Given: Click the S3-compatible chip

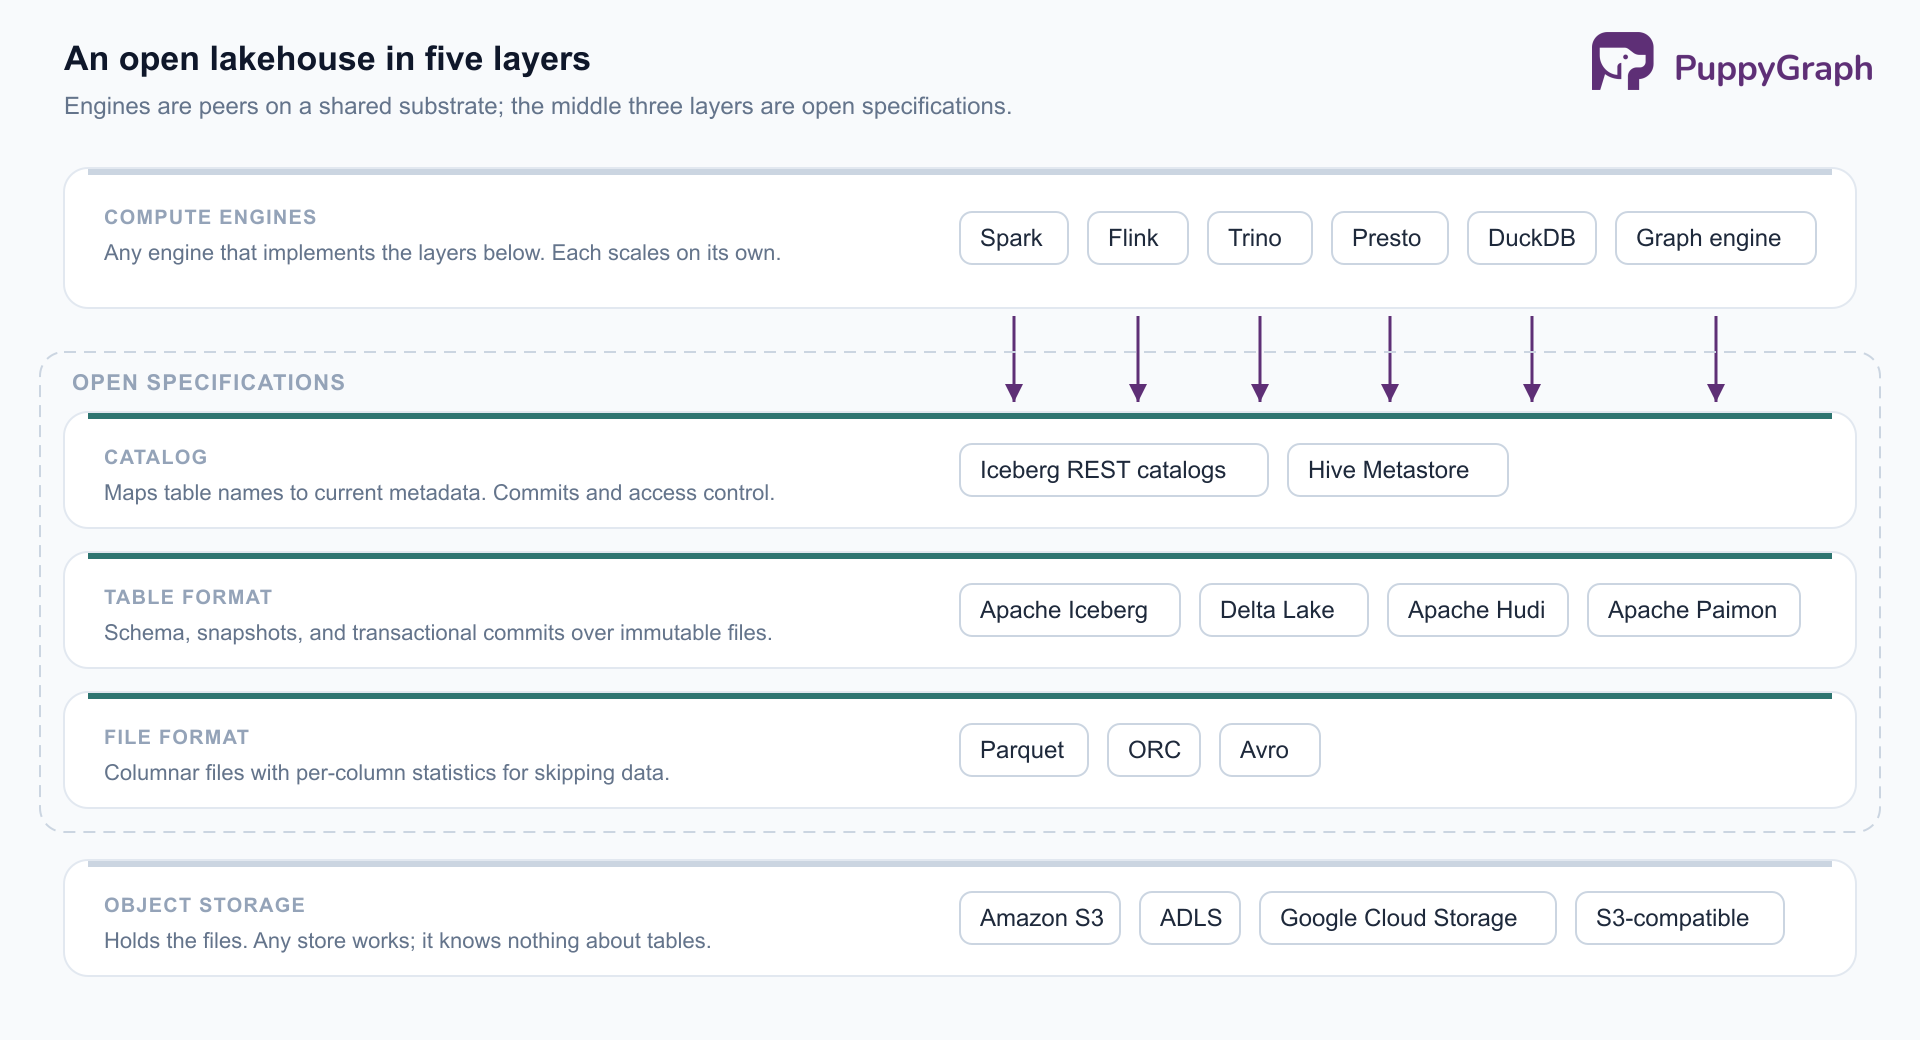Looking at the screenshot, I should (1680, 918).
